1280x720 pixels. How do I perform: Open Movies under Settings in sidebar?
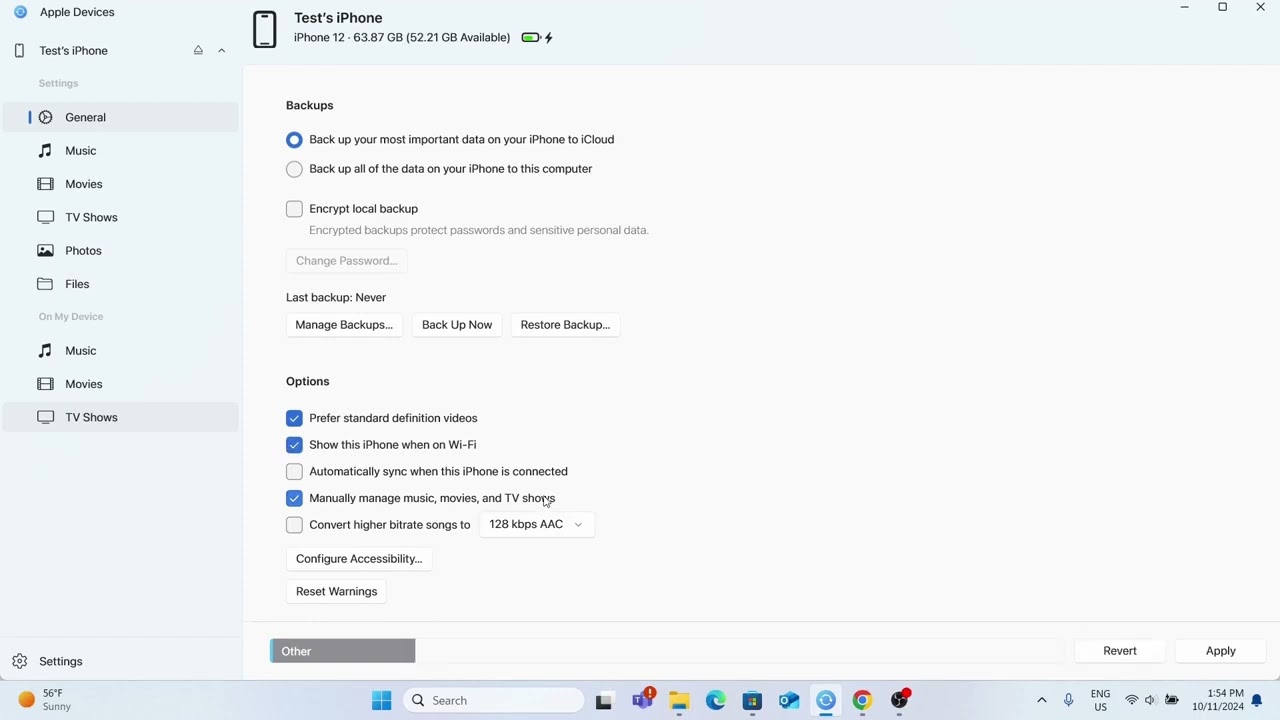pos(120,184)
